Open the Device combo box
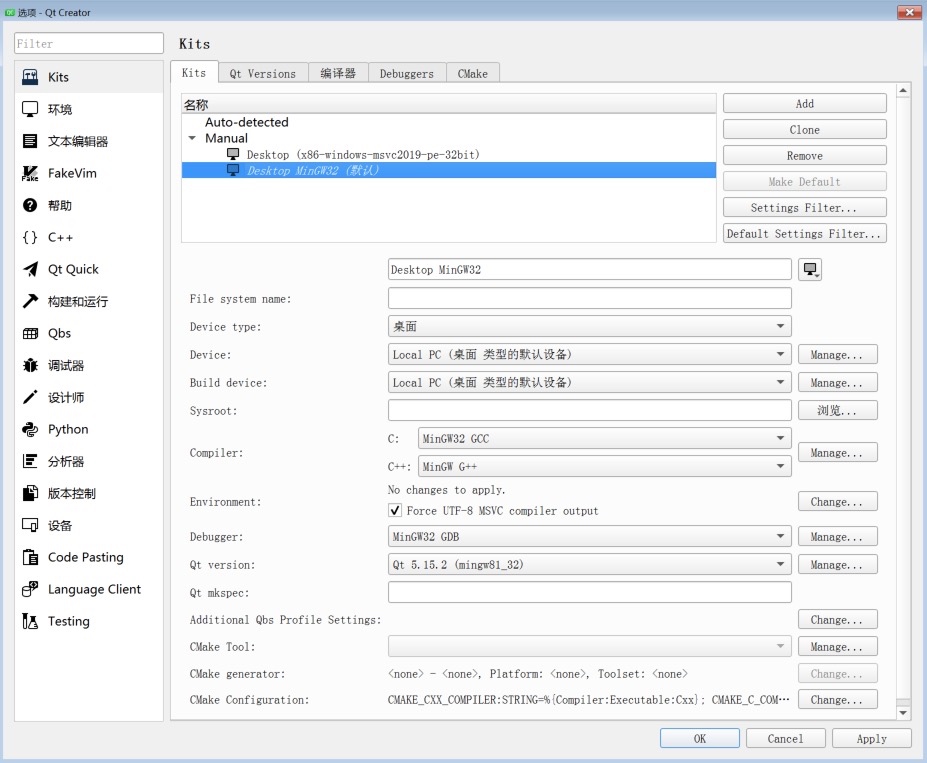This screenshot has width=927, height=763. pyautogui.click(x=589, y=355)
